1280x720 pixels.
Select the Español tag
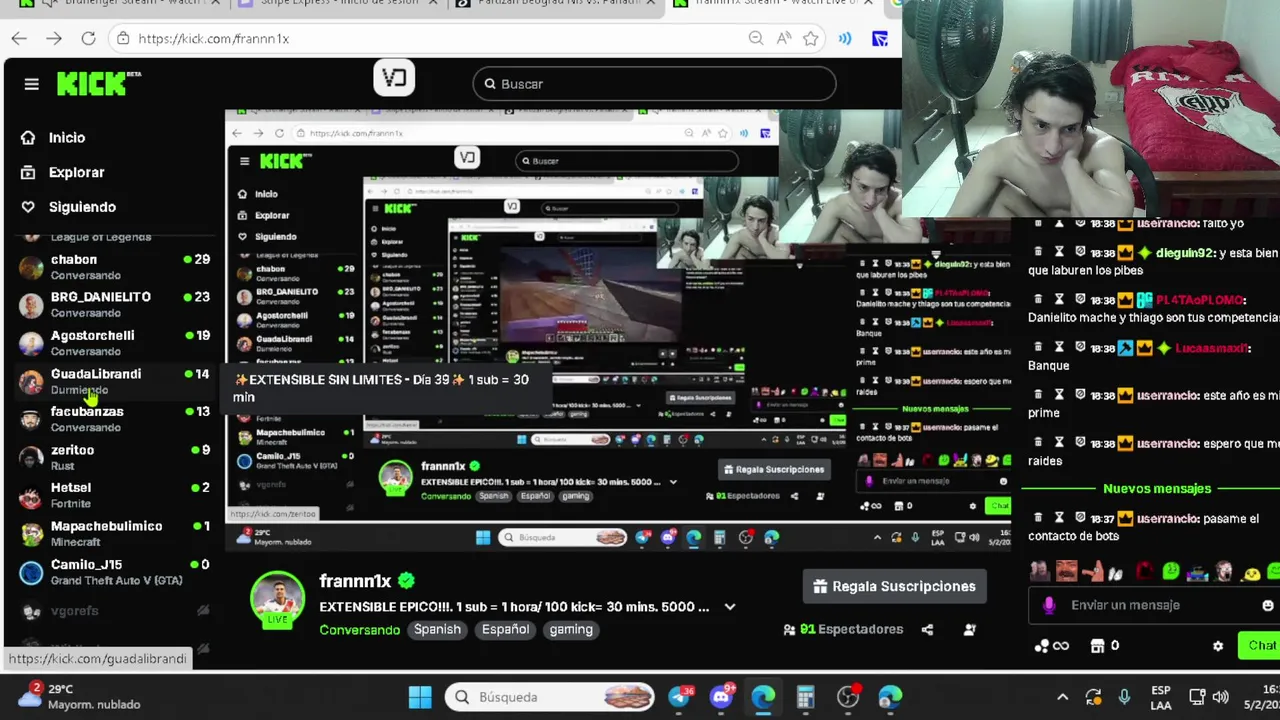(505, 629)
